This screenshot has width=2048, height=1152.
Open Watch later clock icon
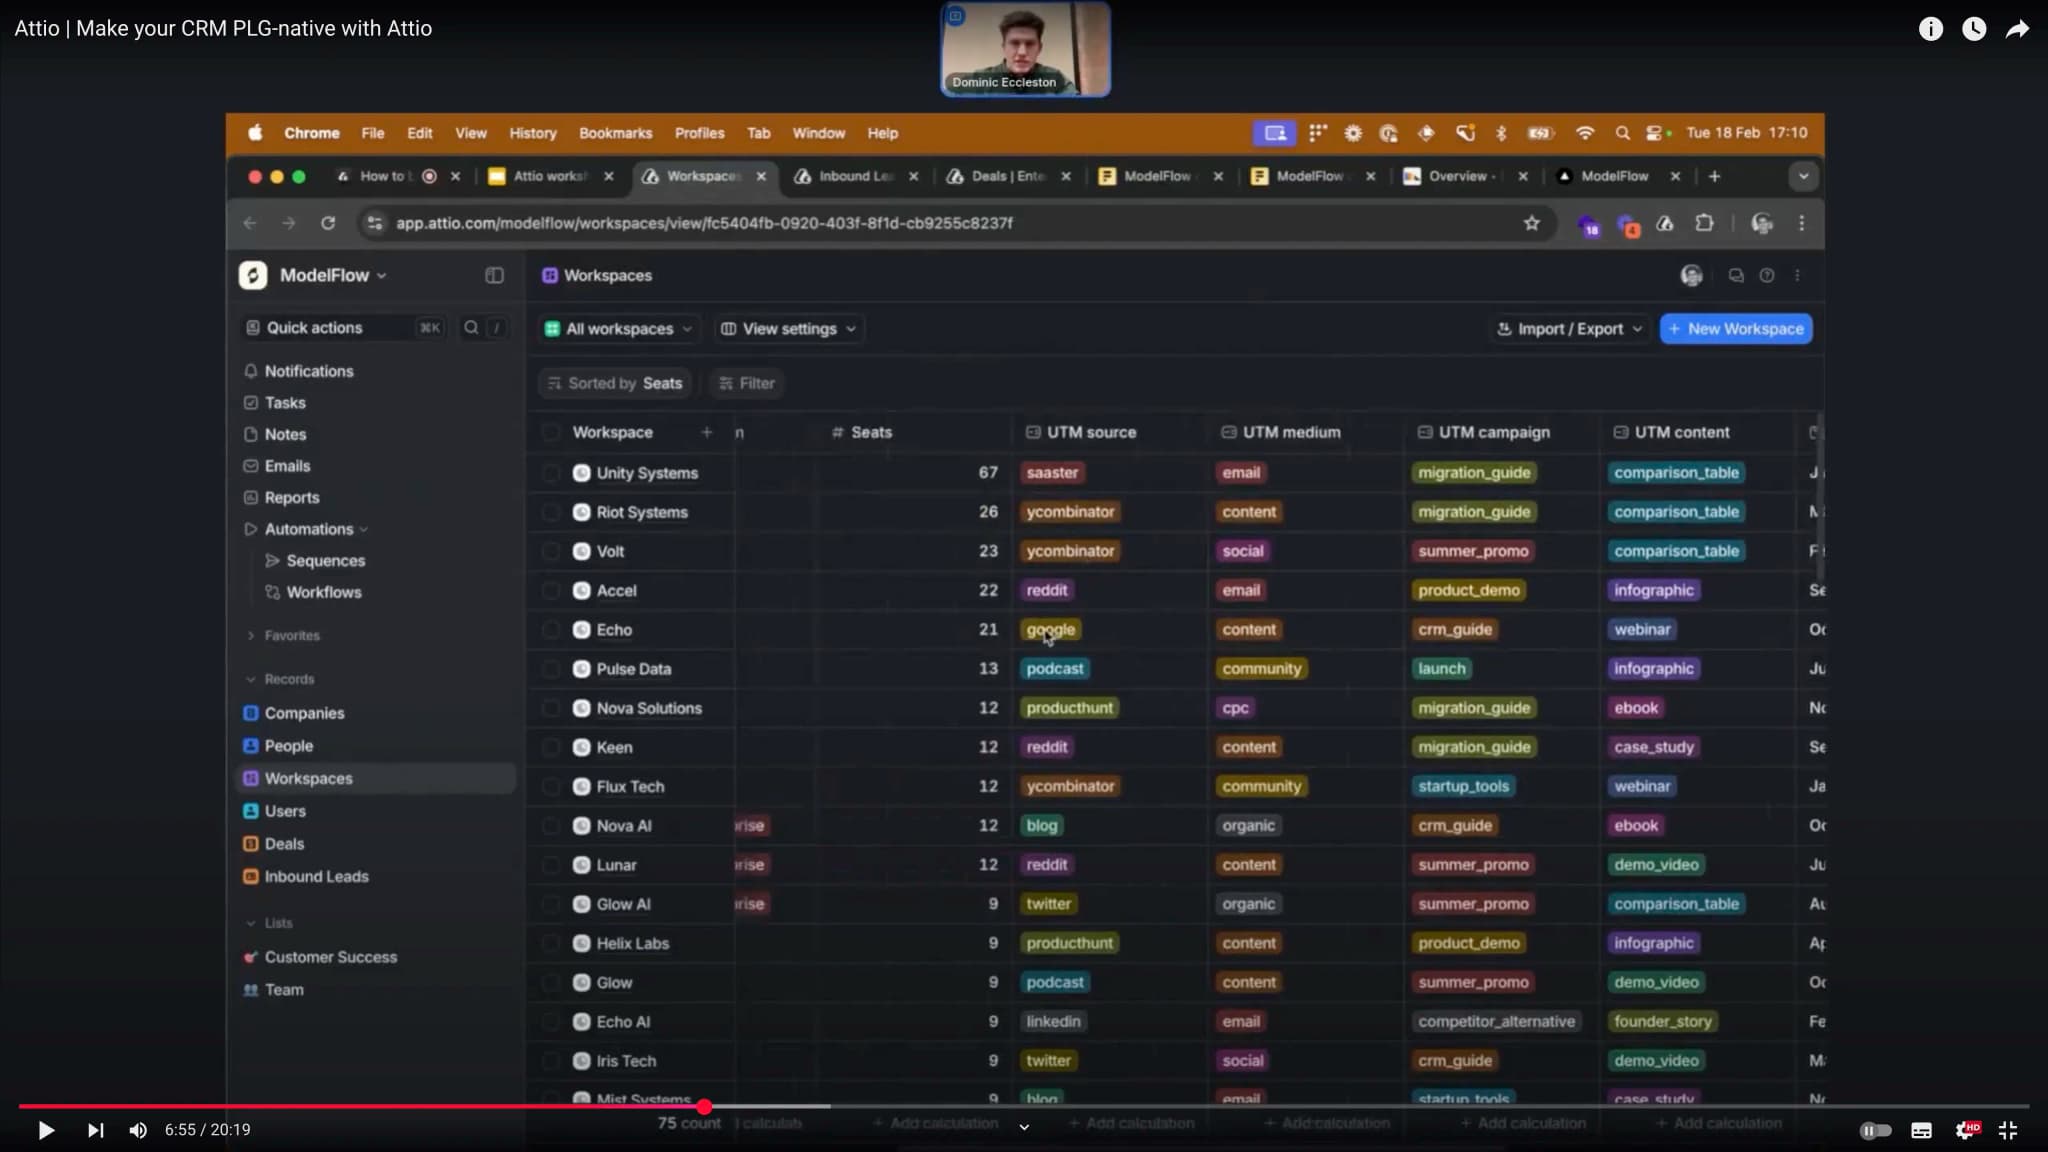[1974, 29]
